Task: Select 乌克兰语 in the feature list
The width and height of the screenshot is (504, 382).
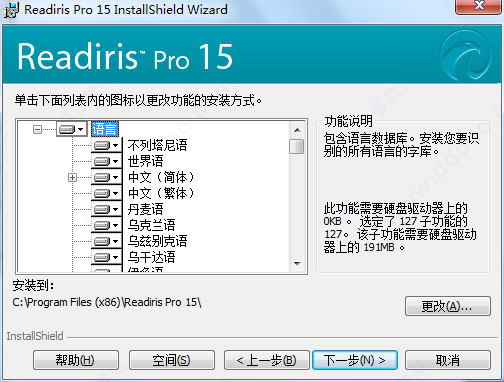Action: [x=152, y=225]
